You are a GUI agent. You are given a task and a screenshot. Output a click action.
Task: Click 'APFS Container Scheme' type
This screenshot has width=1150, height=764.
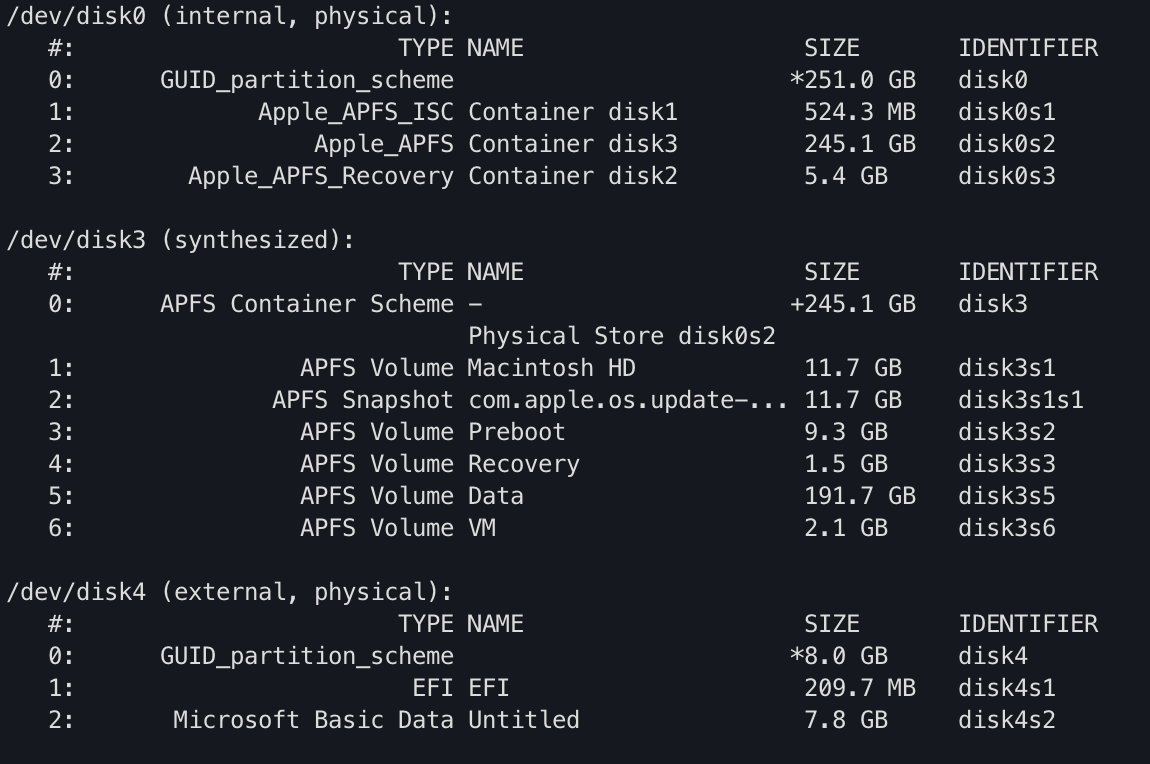pyautogui.click(x=307, y=304)
